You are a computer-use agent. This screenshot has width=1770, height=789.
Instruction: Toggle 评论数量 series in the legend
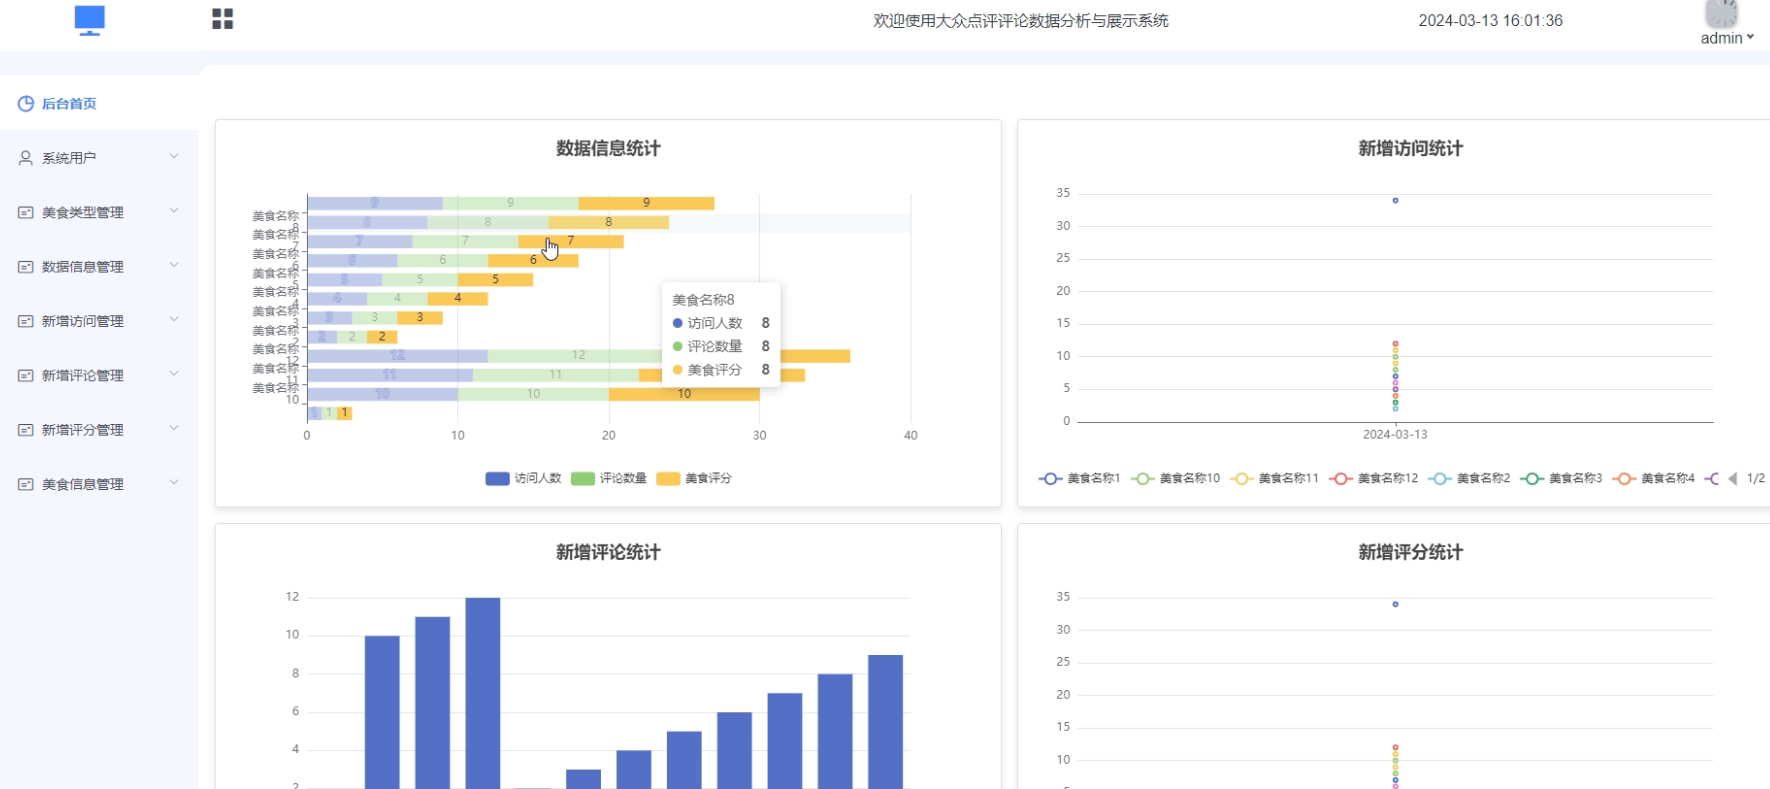pos(609,478)
